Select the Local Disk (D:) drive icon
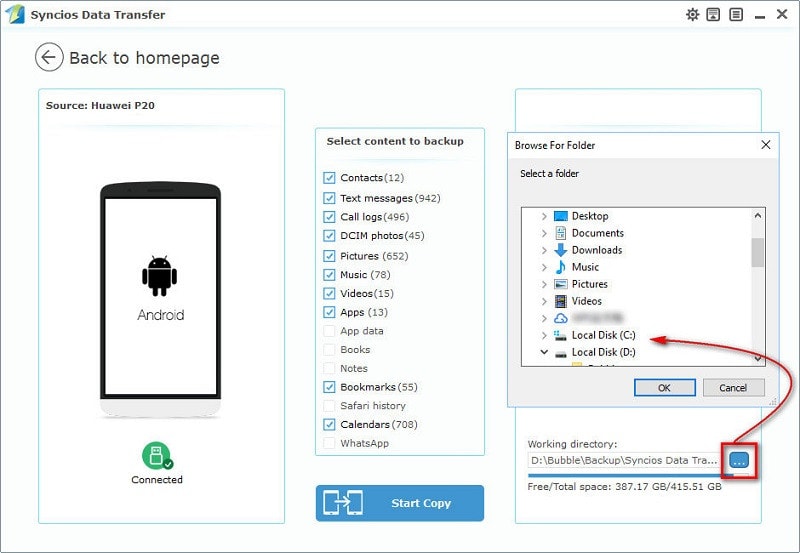This screenshot has width=800, height=553. [x=561, y=353]
